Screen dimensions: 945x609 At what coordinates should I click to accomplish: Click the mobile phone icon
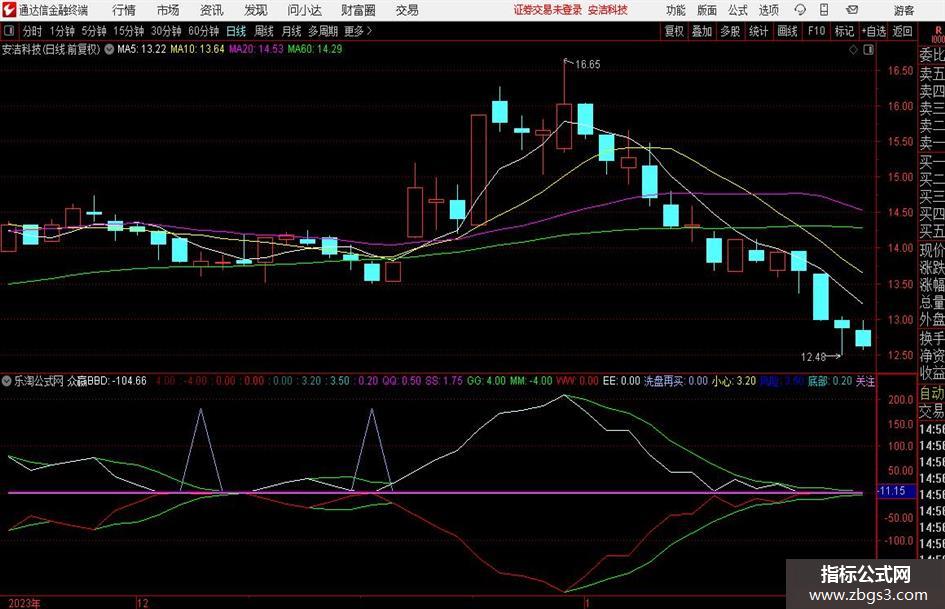824,10
